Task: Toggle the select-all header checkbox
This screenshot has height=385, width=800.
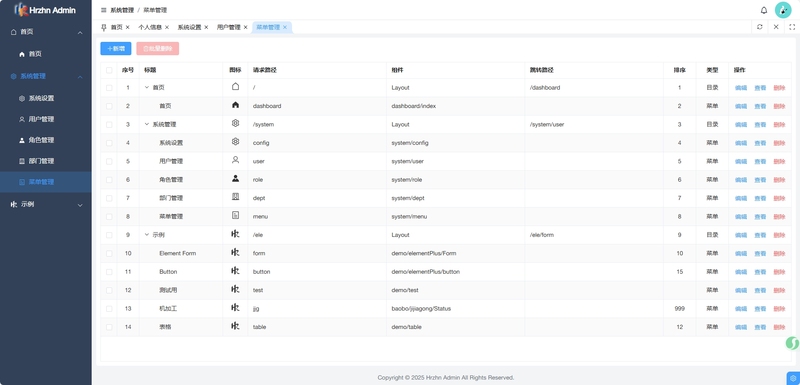Action: 109,70
